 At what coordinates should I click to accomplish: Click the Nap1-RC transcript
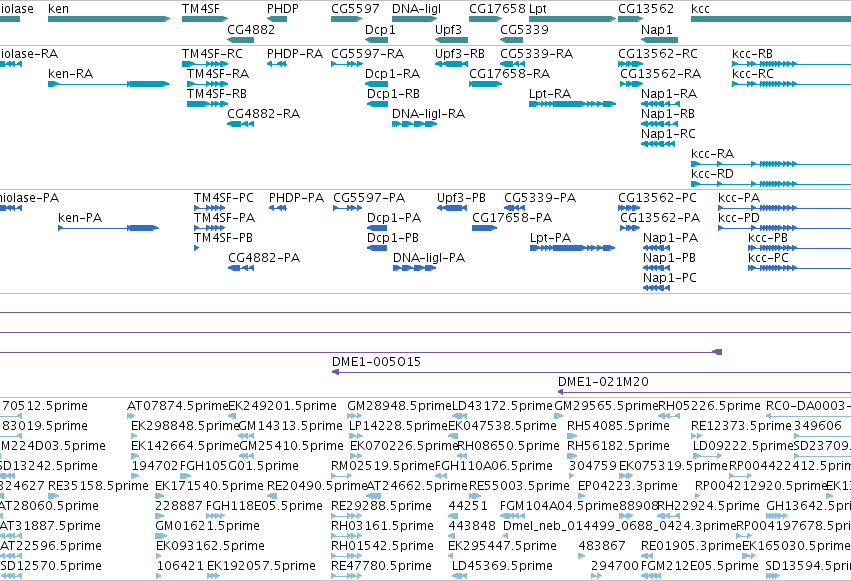[656, 144]
